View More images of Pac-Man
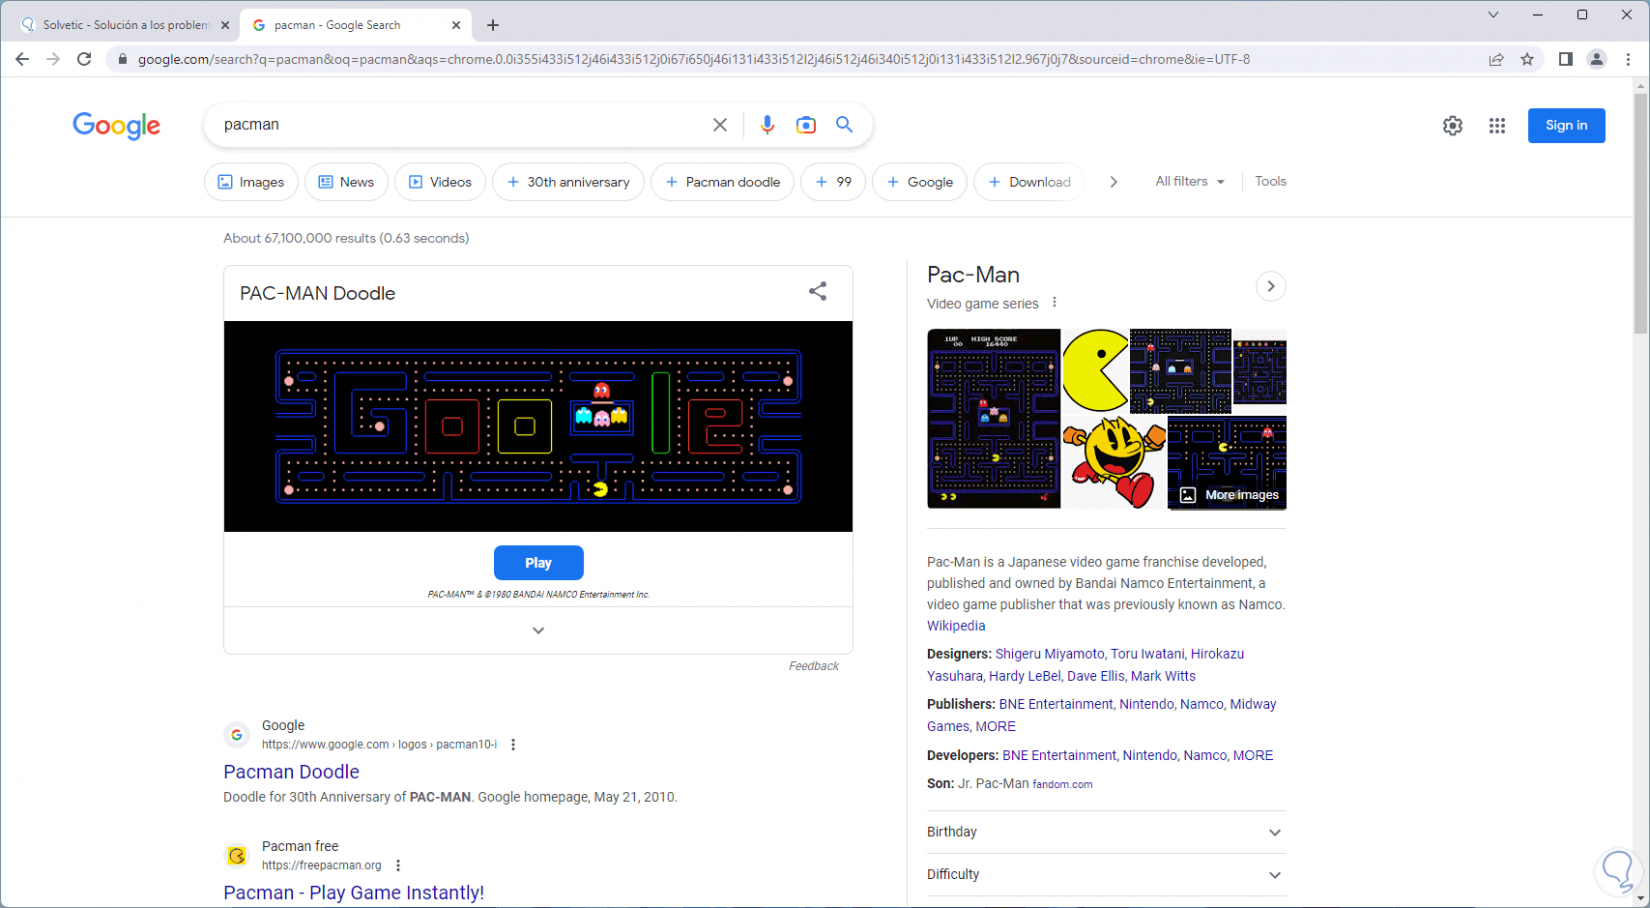Viewport: 1650px width, 908px height. point(1229,495)
